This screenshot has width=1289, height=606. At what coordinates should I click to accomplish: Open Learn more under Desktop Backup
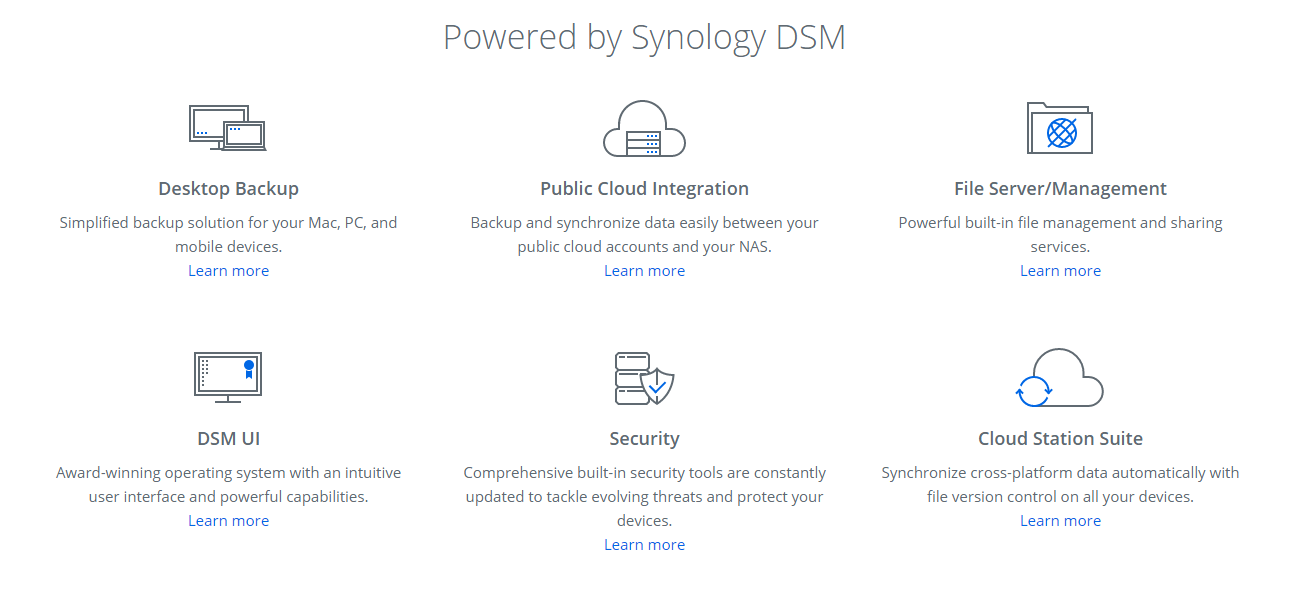pyautogui.click(x=228, y=271)
